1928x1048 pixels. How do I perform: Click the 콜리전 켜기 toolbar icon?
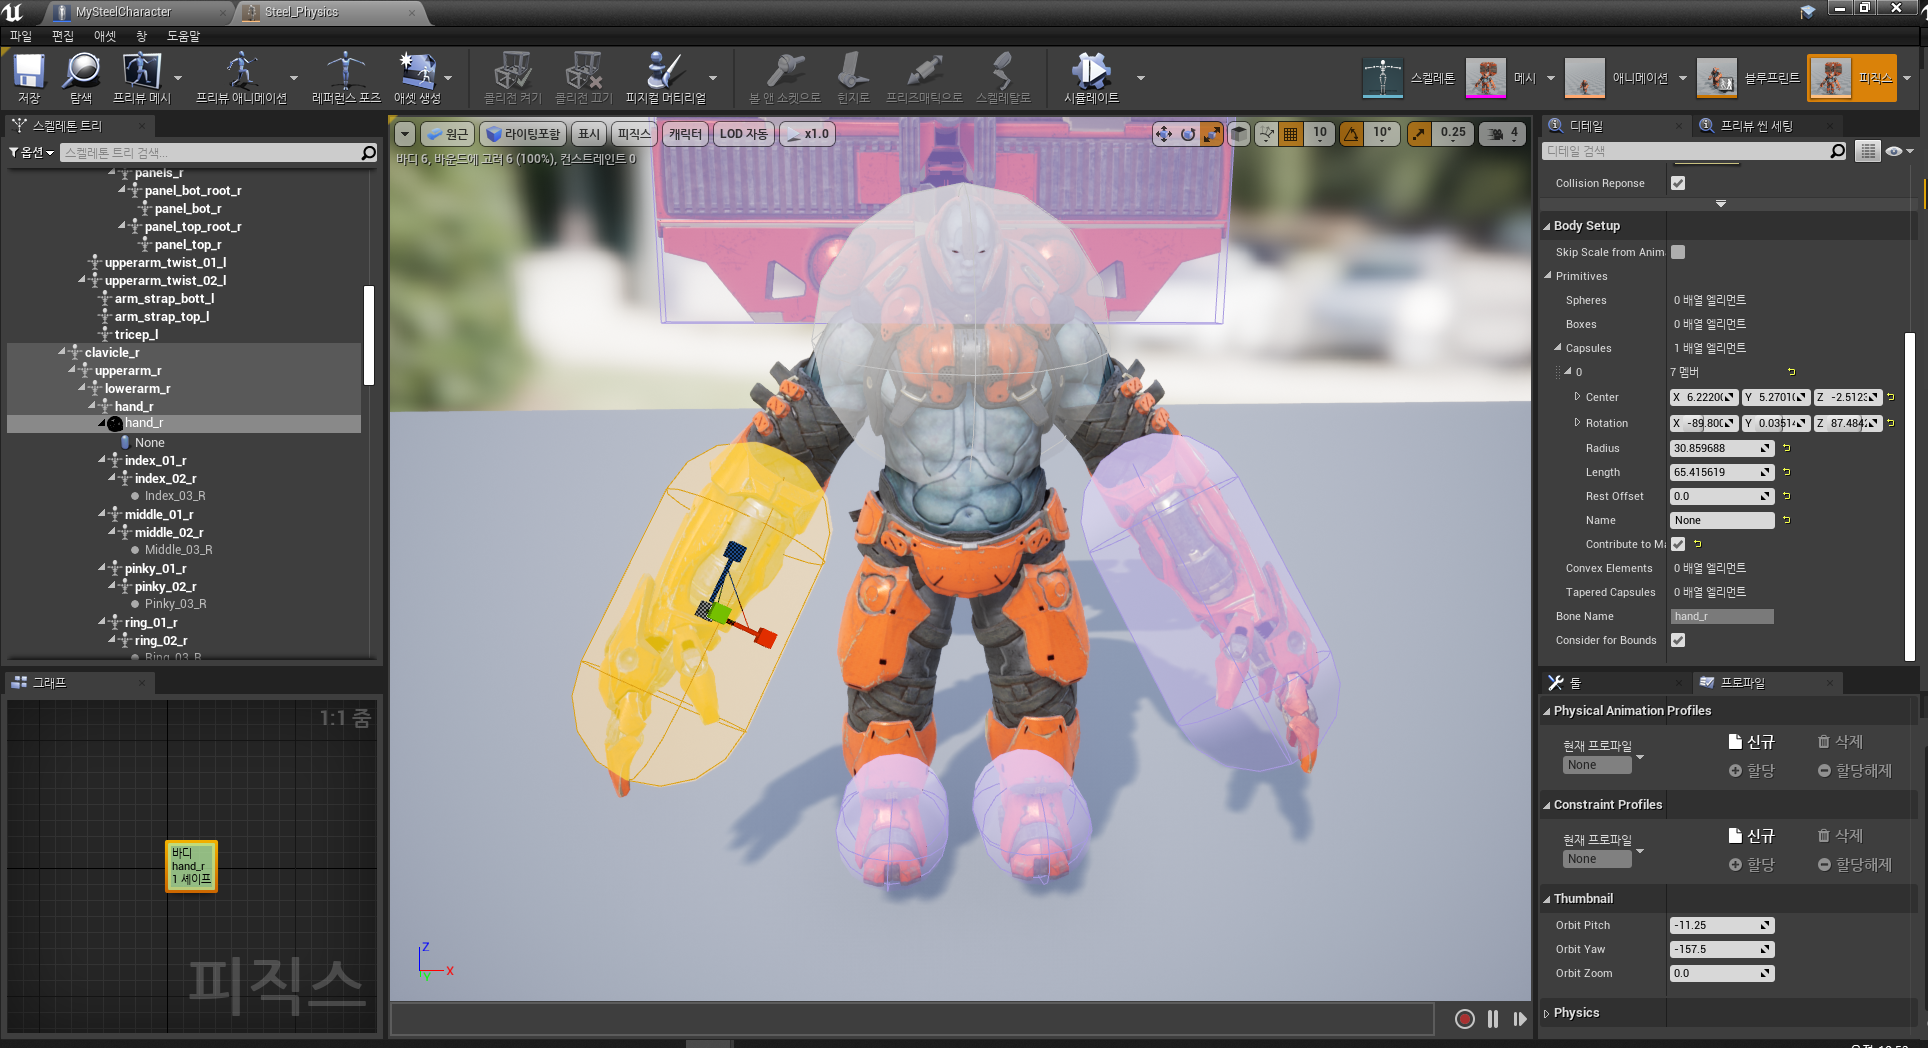(513, 78)
